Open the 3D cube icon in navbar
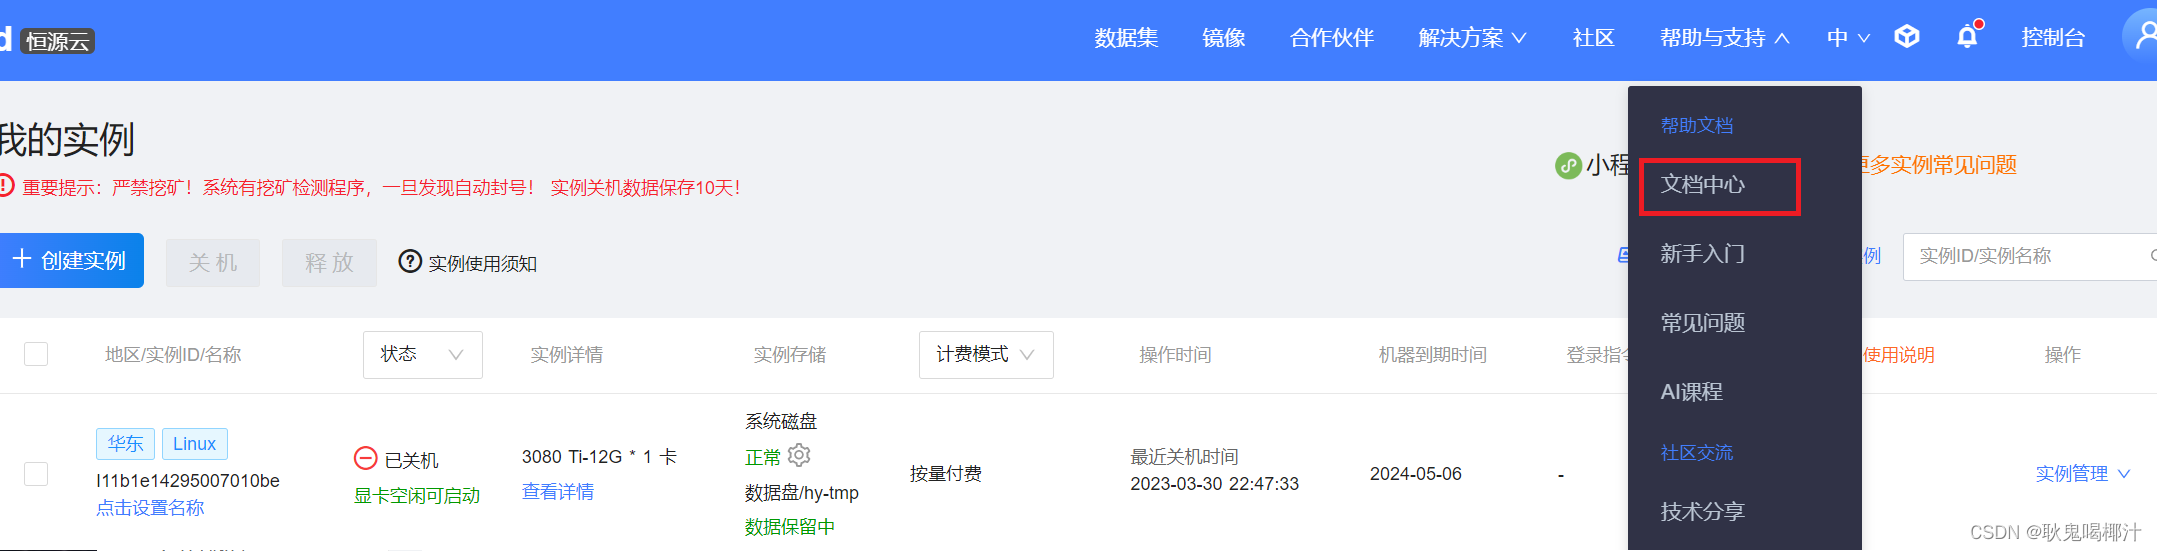The height and width of the screenshot is (551, 2157). coord(1907,37)
